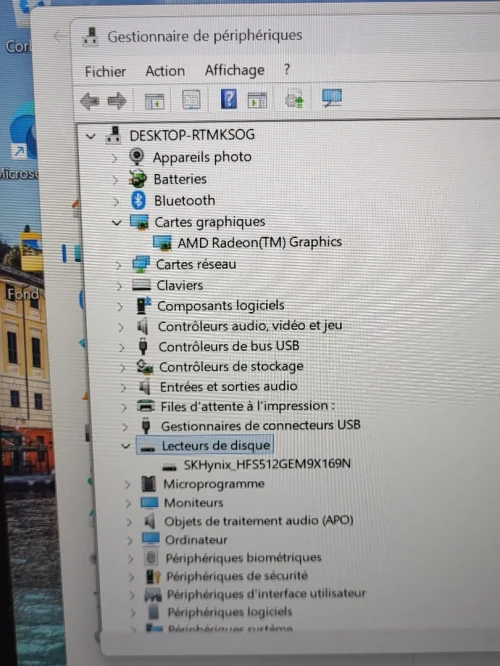Select Périphériques biométriques label

point(243,557)
